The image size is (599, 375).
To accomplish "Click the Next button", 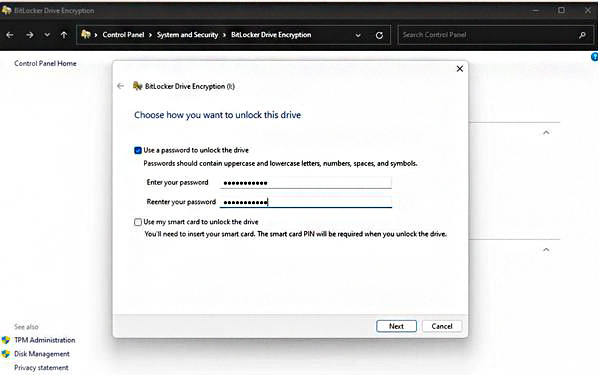I will (396, 326).
